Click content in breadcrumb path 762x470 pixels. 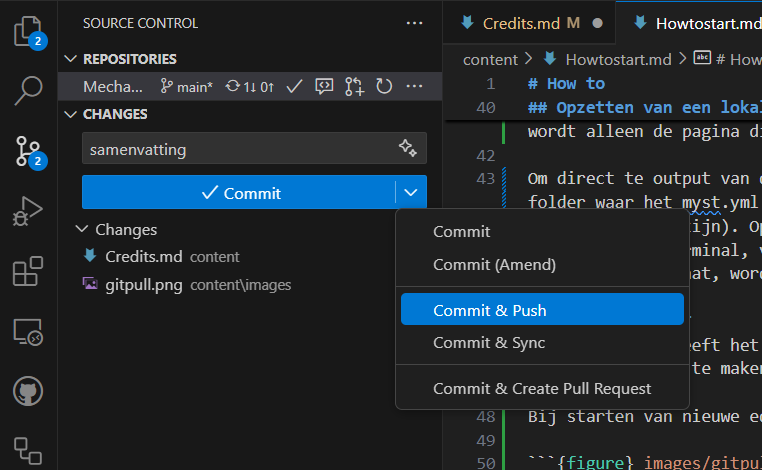pyautogui.click(x=490, y=59)
